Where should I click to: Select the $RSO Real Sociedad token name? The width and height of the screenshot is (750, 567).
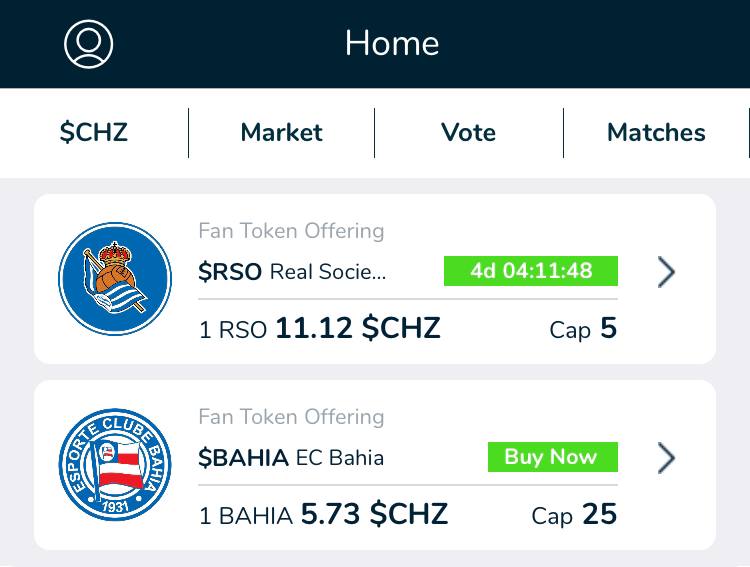292,272
